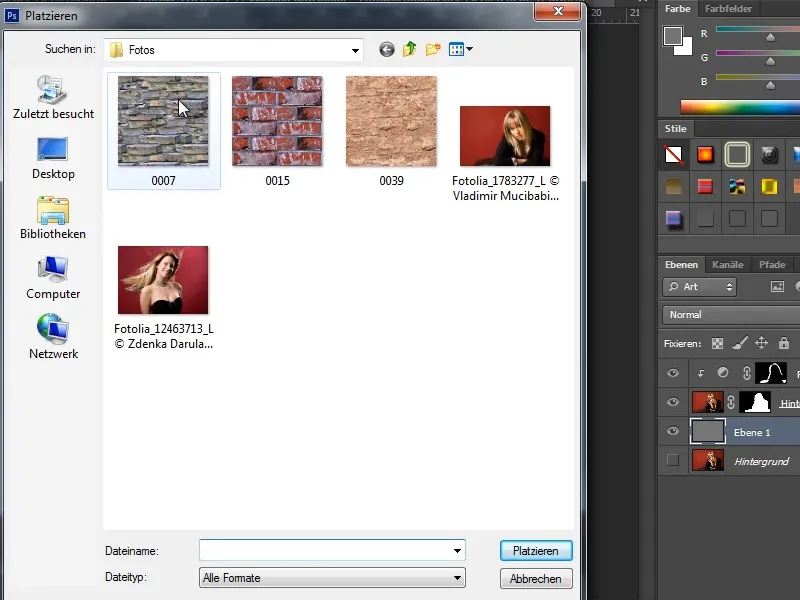Open Netzwerk location
This screenshot has height=600, width=800.
[x=53, y=338]
